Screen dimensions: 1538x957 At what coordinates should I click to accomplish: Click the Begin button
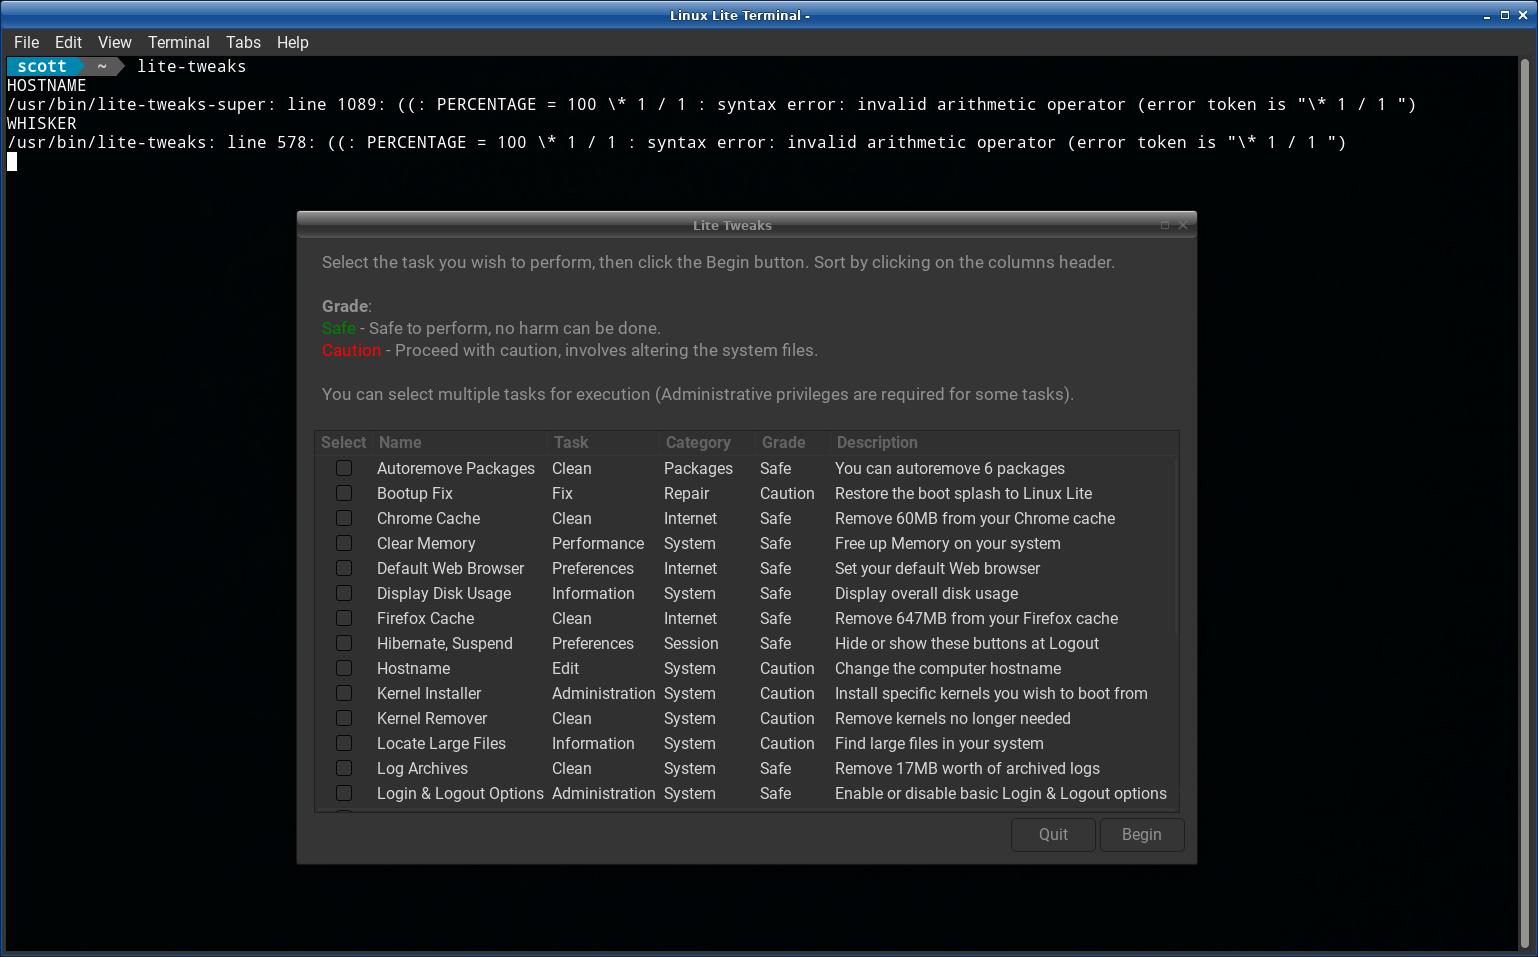pyautogui.click(x=1141, y=834)
